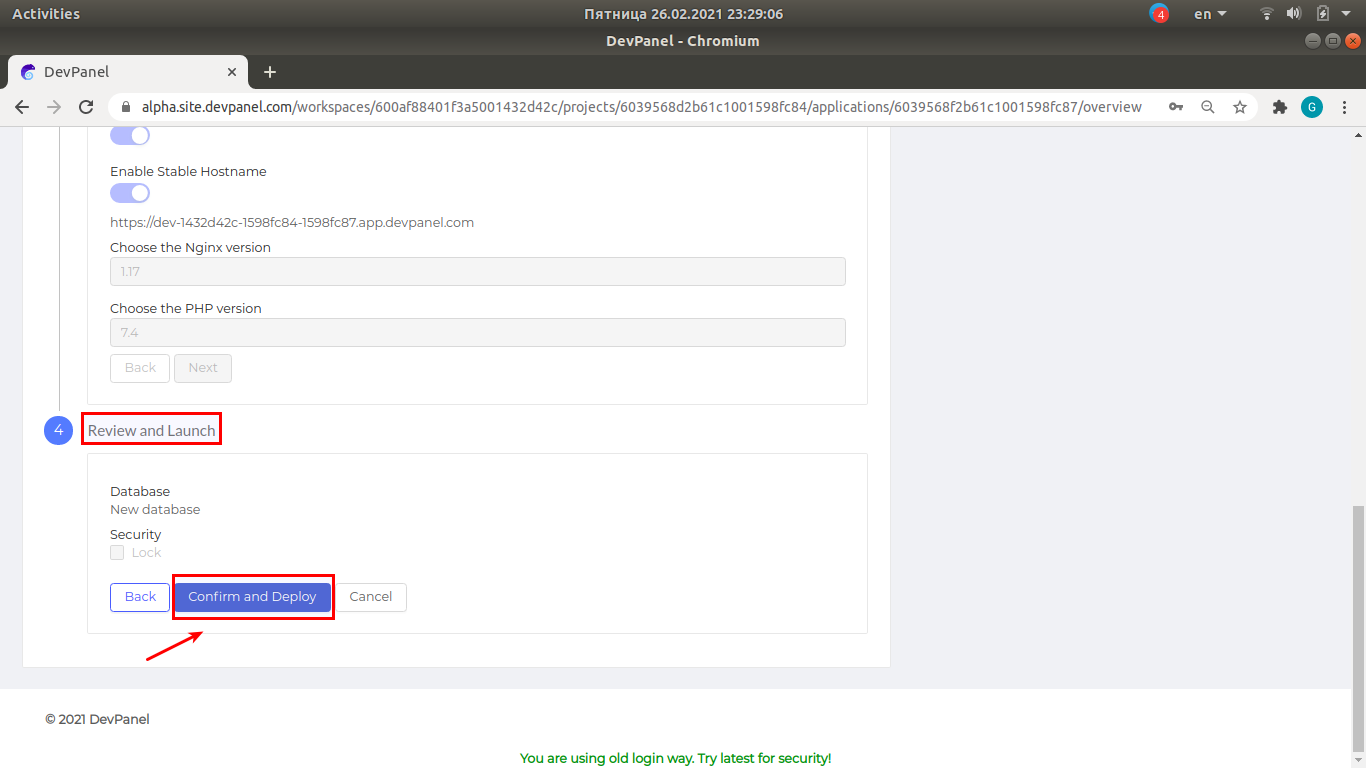Viewport: 1366px width, 768px height.
Task: Check the Lock security checkbox
Action: pyautogui.click(x=116, y=552)
